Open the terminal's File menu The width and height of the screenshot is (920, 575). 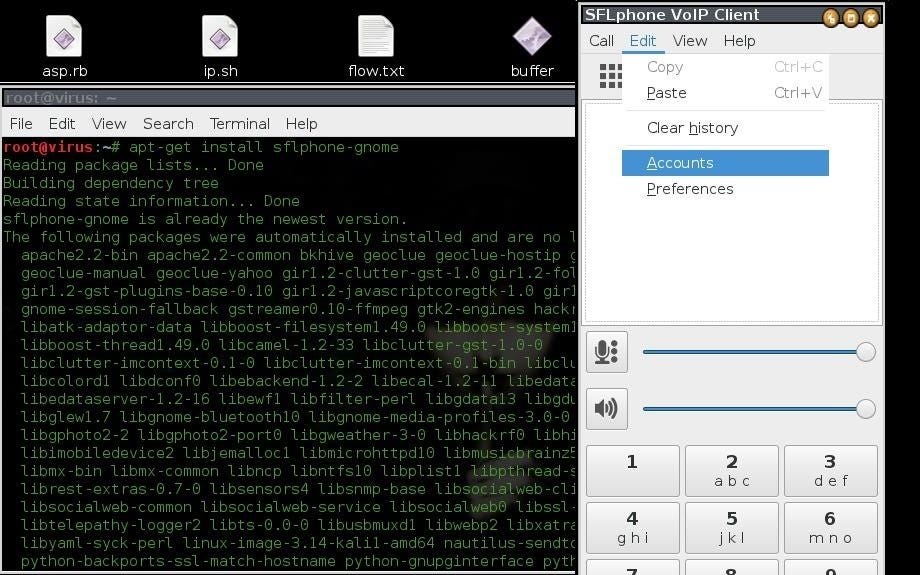click(x=21, y=124)
